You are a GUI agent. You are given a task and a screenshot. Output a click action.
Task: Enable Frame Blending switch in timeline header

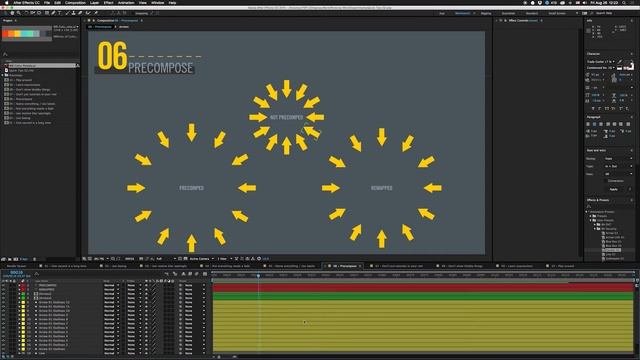point(190,274)
